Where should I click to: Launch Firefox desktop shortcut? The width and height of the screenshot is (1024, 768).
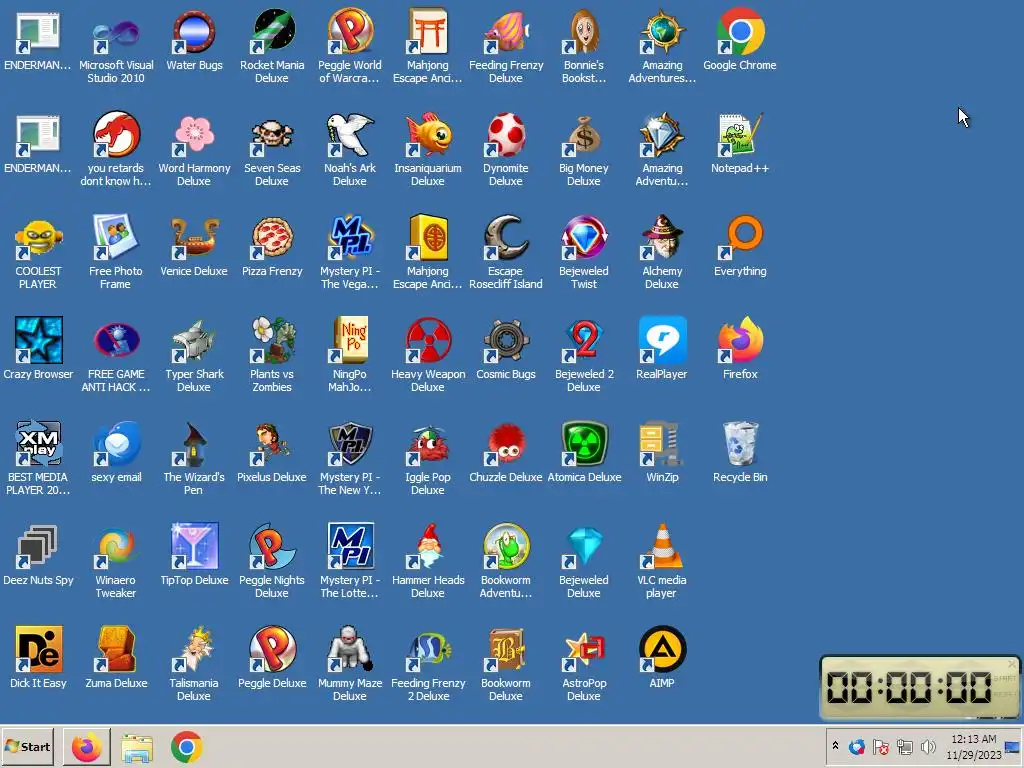point(740,341)
